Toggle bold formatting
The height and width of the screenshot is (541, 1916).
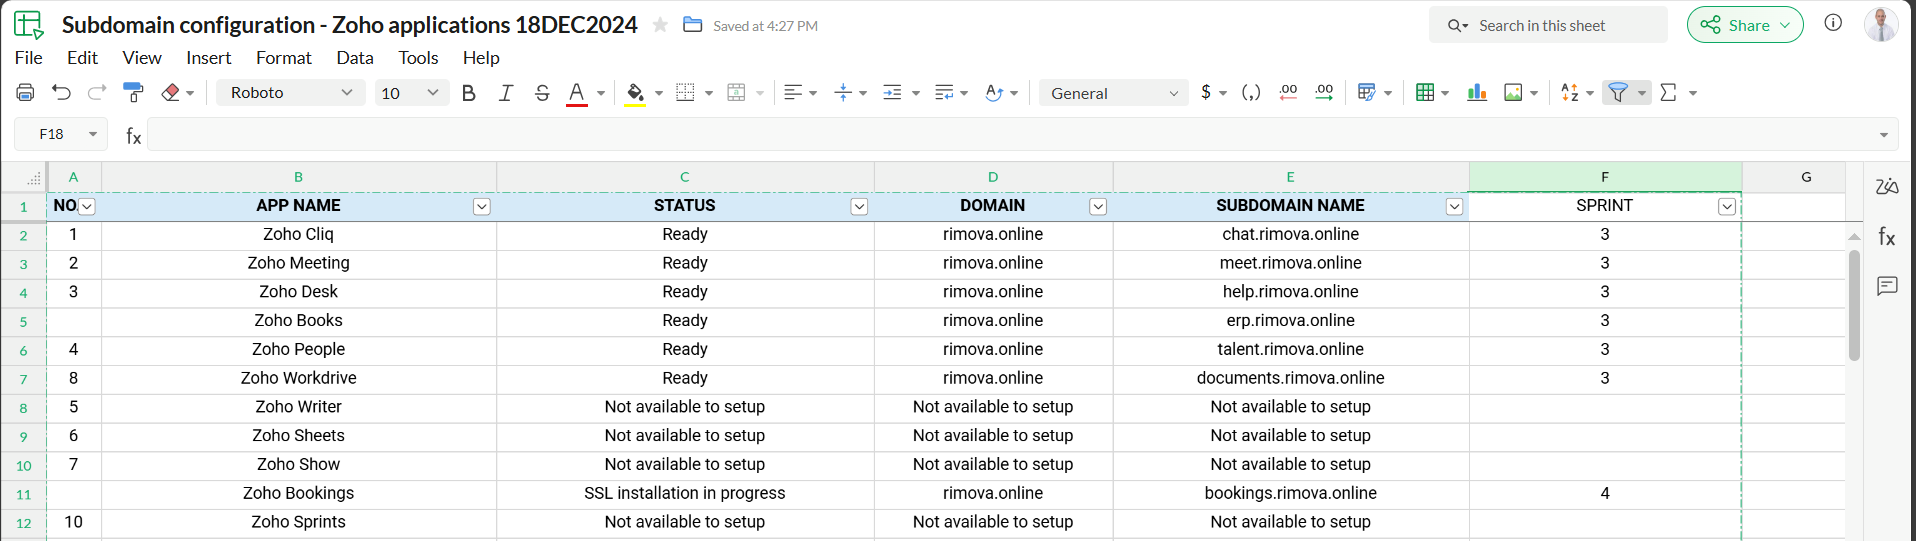(x=468, y=93)
